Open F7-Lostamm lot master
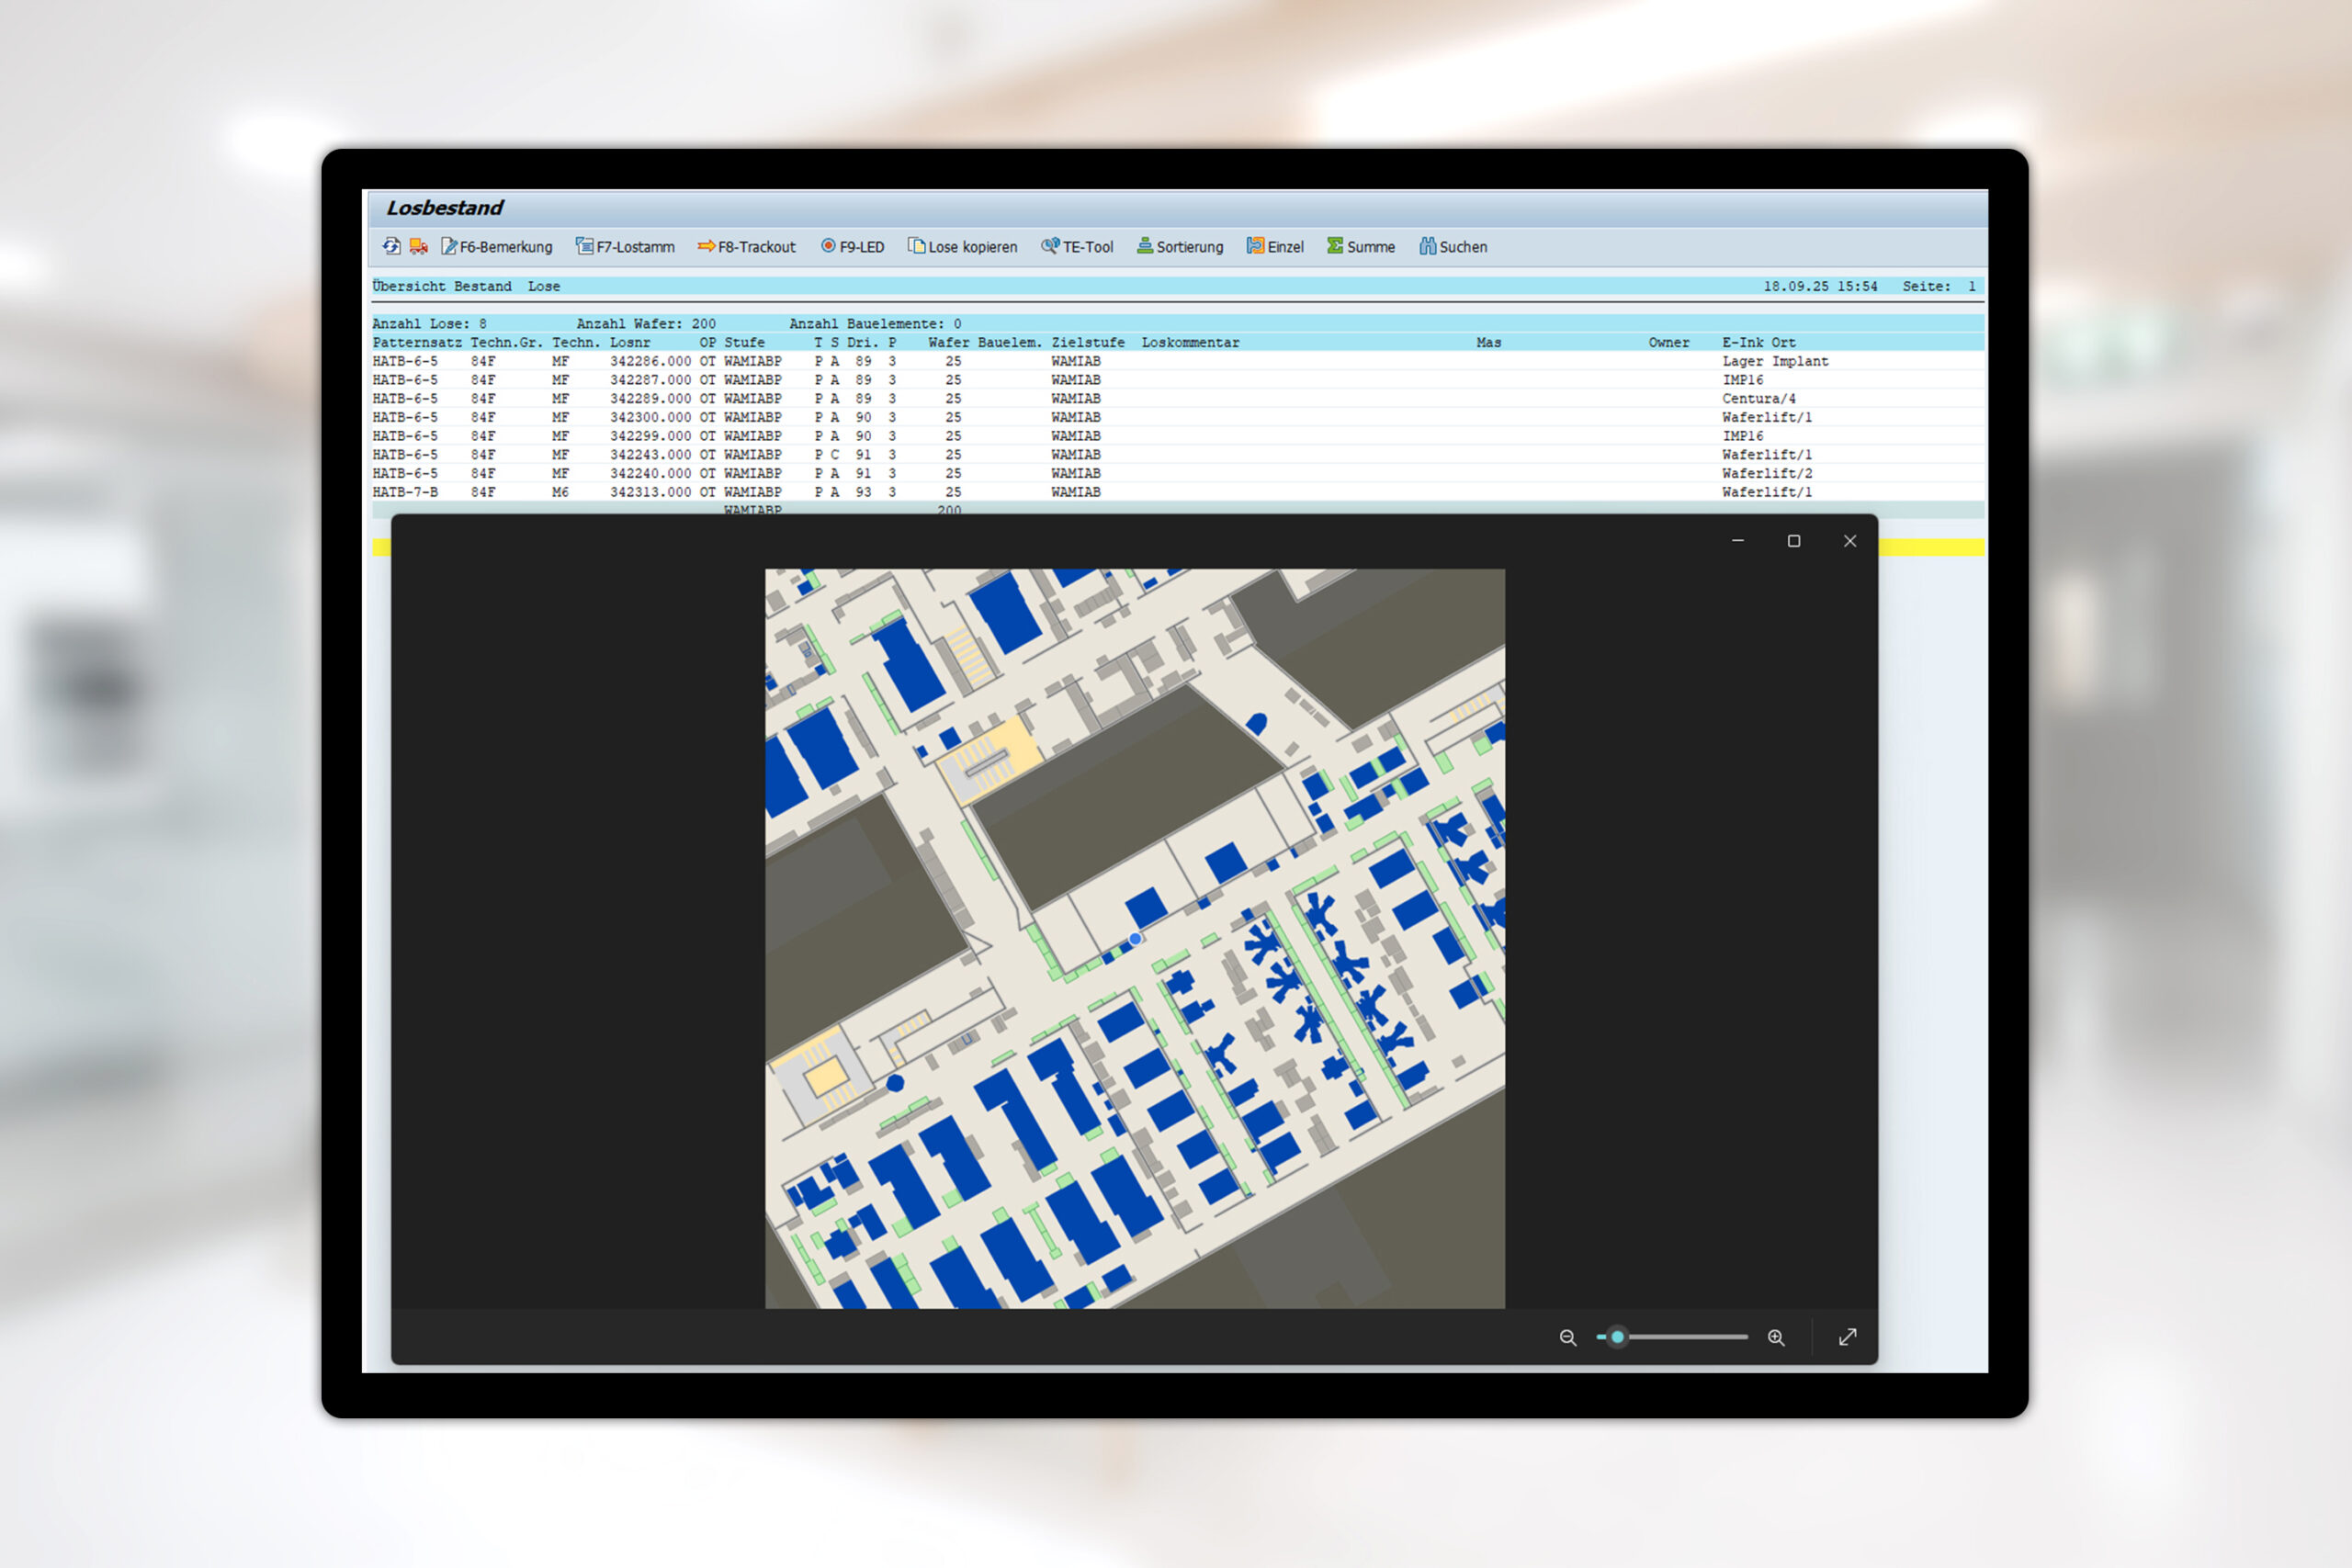Image resolution: width=2352 pixels, height=1568 pixels. pyautogui.click(x=625, y=247)
